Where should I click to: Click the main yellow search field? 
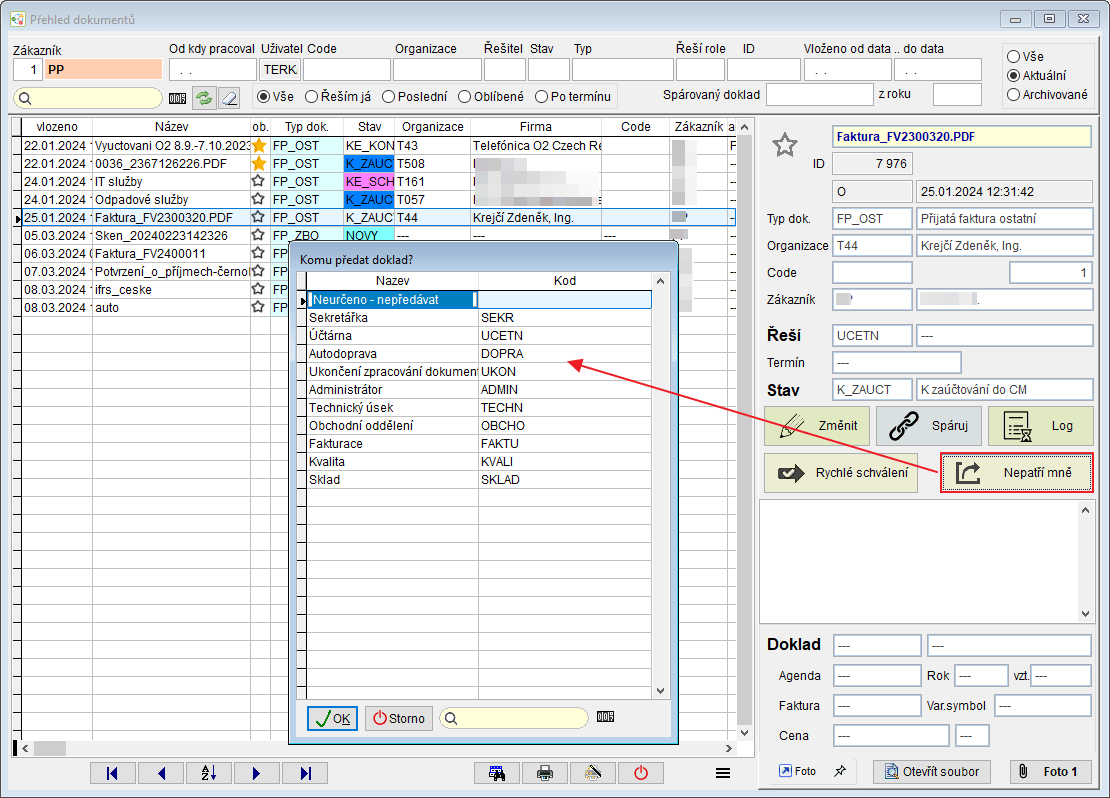pos(88,98)
